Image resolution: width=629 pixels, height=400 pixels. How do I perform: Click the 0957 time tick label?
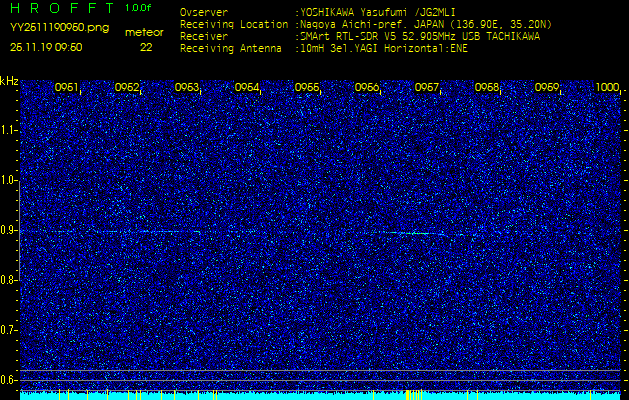pyautogui.click(x=426, y=87)
